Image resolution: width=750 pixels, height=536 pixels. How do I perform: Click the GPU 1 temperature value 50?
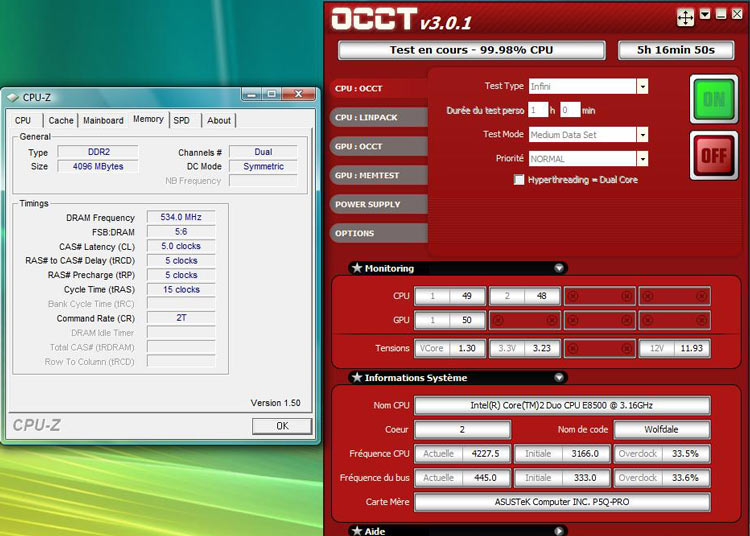(x=467, y=320)
